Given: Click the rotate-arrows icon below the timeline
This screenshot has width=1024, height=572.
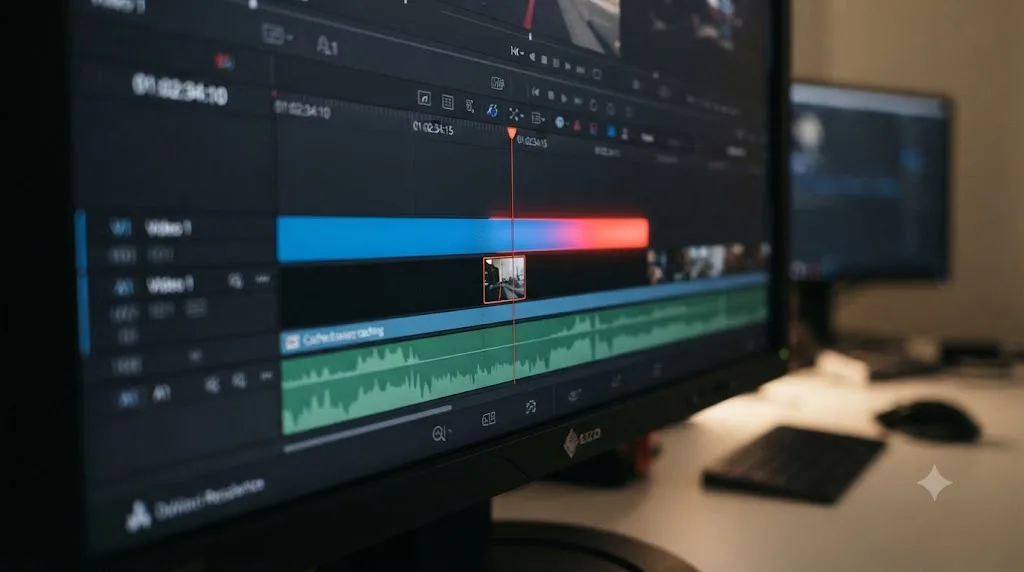Looking at the screenshot, I should pos(530,407).
